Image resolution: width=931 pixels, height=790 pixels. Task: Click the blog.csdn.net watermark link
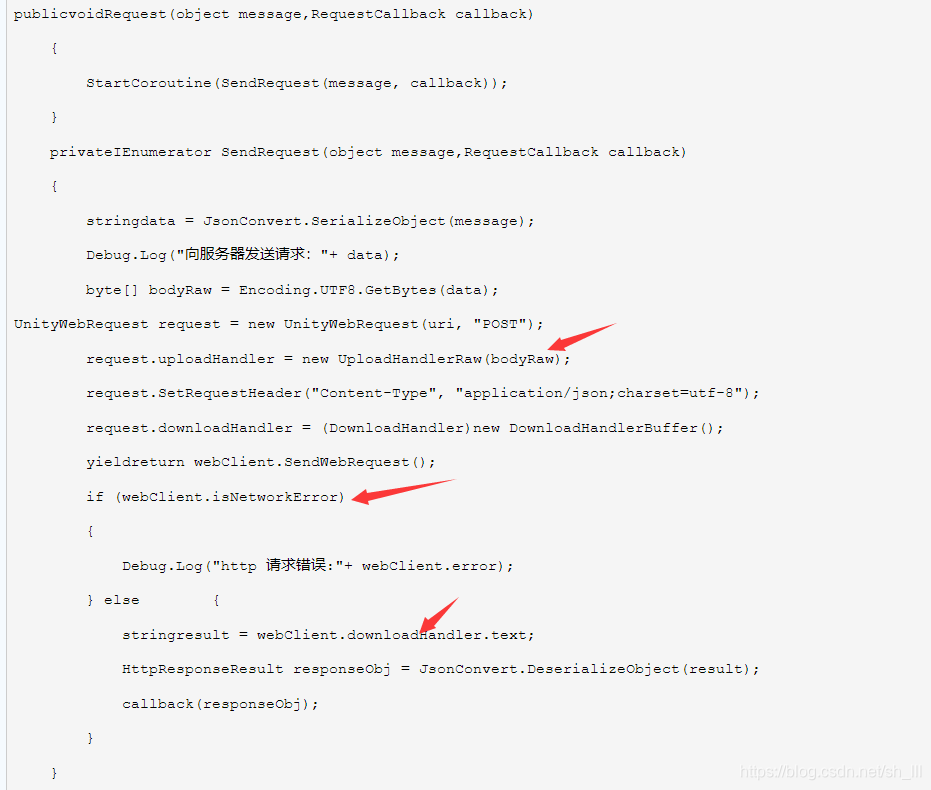click(x=831, y=772)
